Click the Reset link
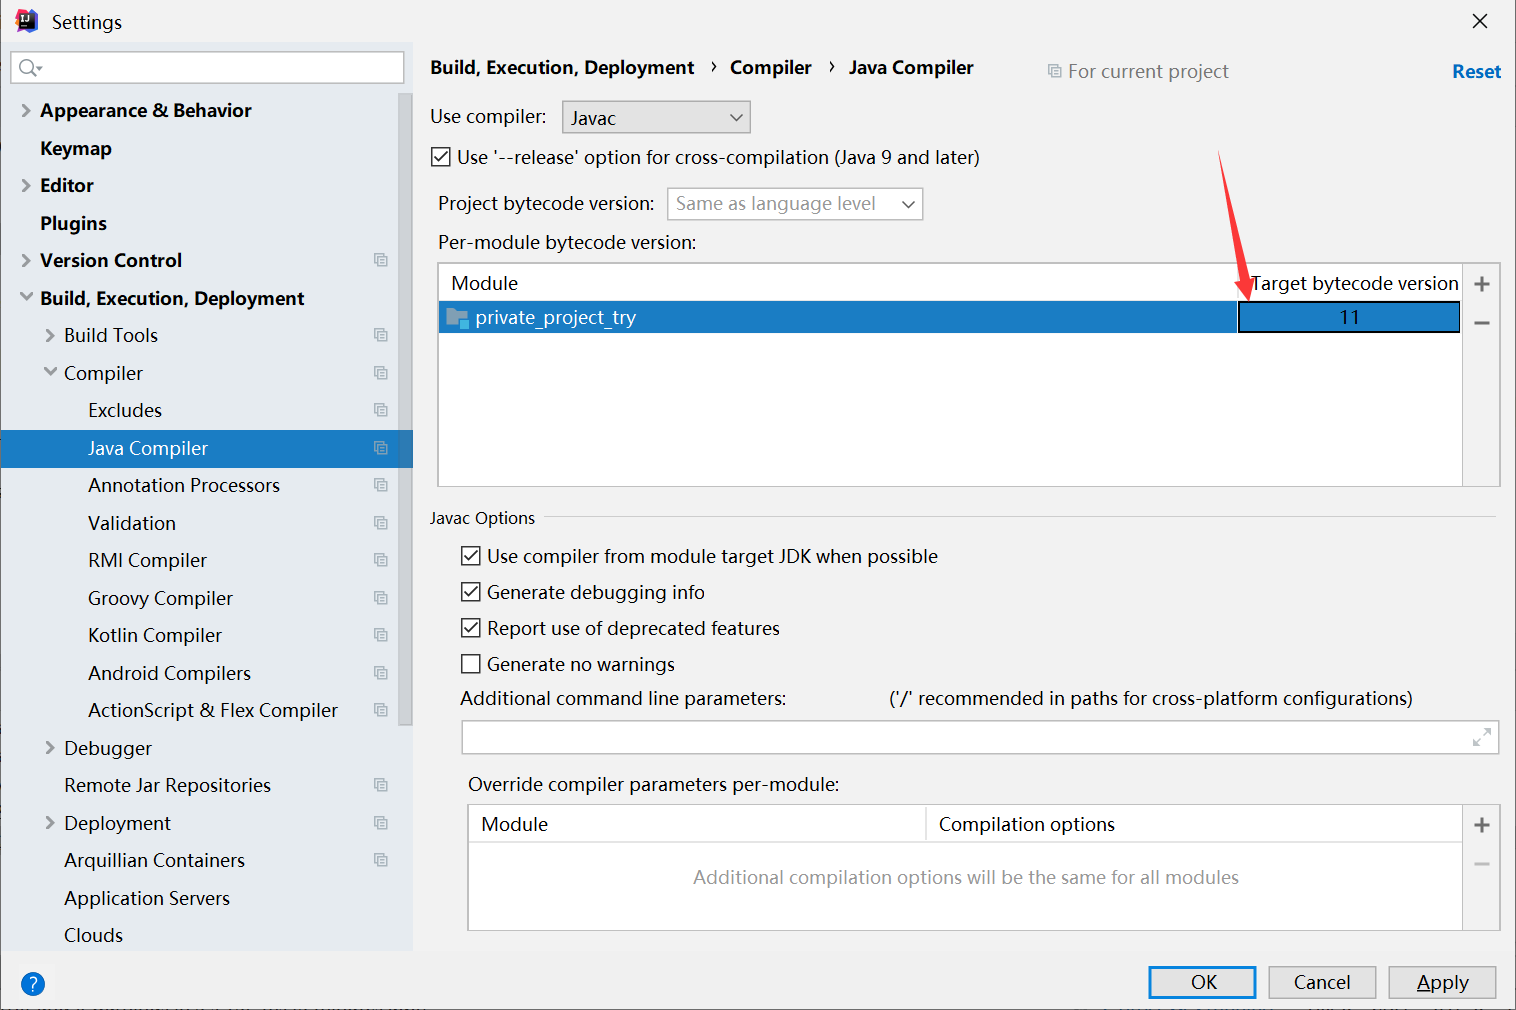This screenshot has width=1516, height=1010. tap(1476, 71)
